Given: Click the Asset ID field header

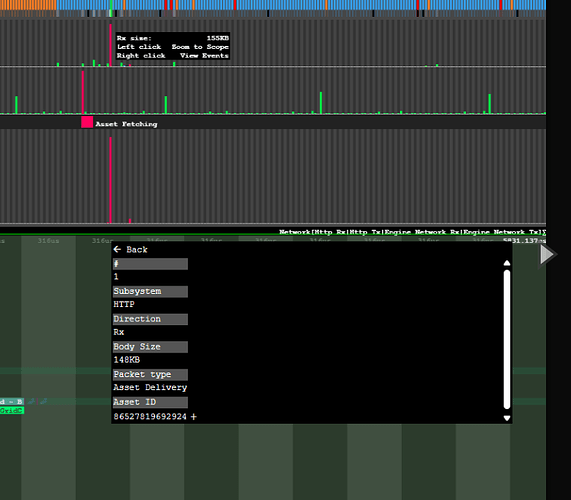Looking at the screenshot, I should [150, 402].
